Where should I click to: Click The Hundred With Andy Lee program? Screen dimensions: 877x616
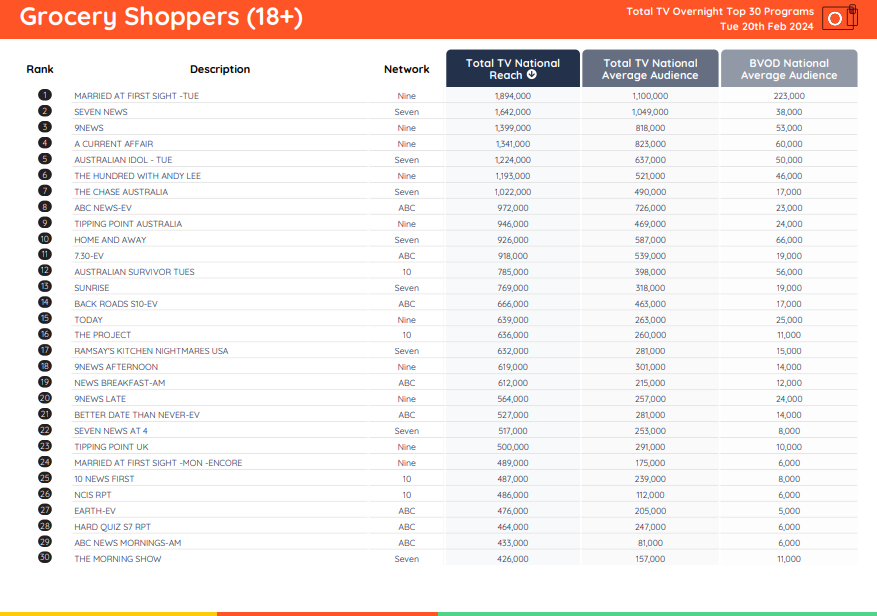tap(137, 176)
